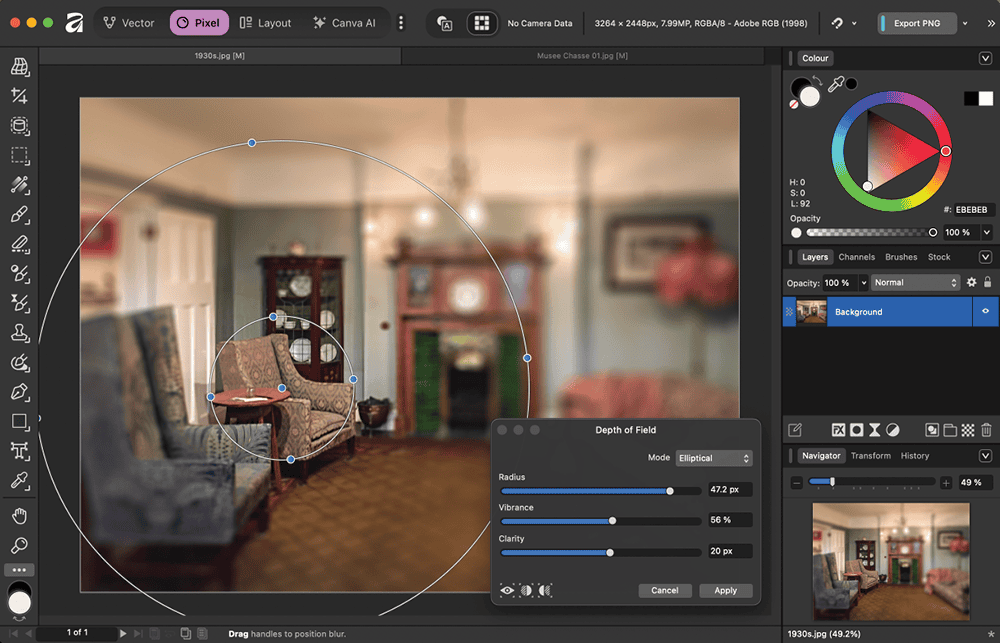Select the Crop tool
Image resolution: width=1000 pixels, height=643 pixels.
[x=19, y=96]
